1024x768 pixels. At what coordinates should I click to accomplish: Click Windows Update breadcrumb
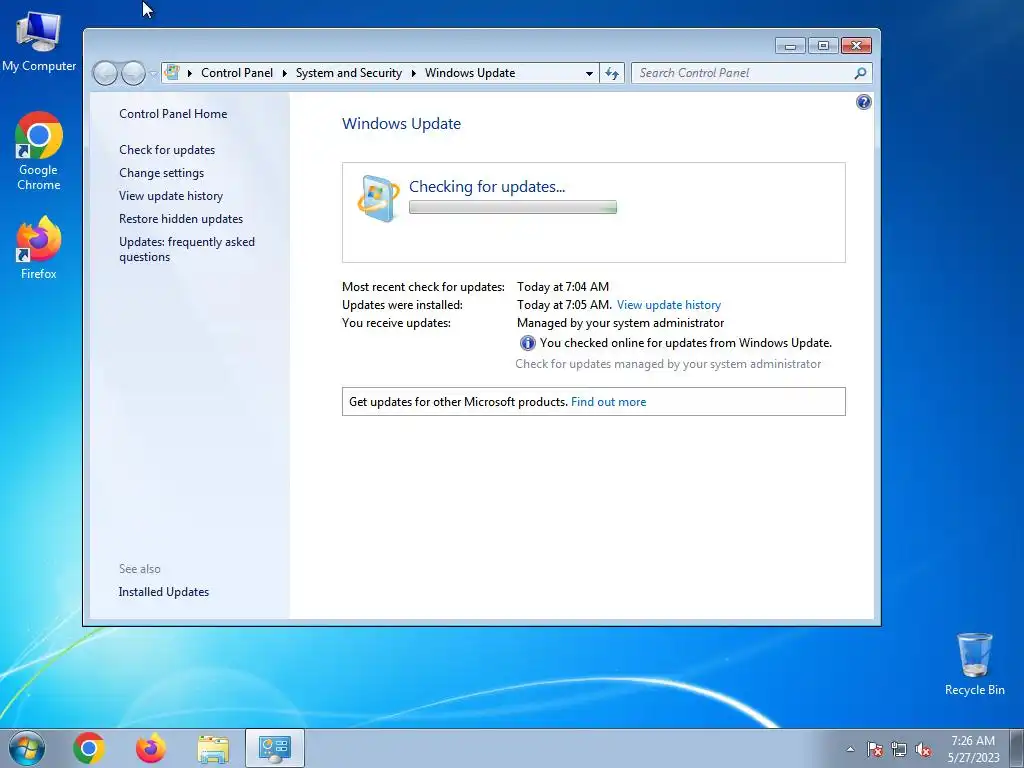click(x=470, y=73)
